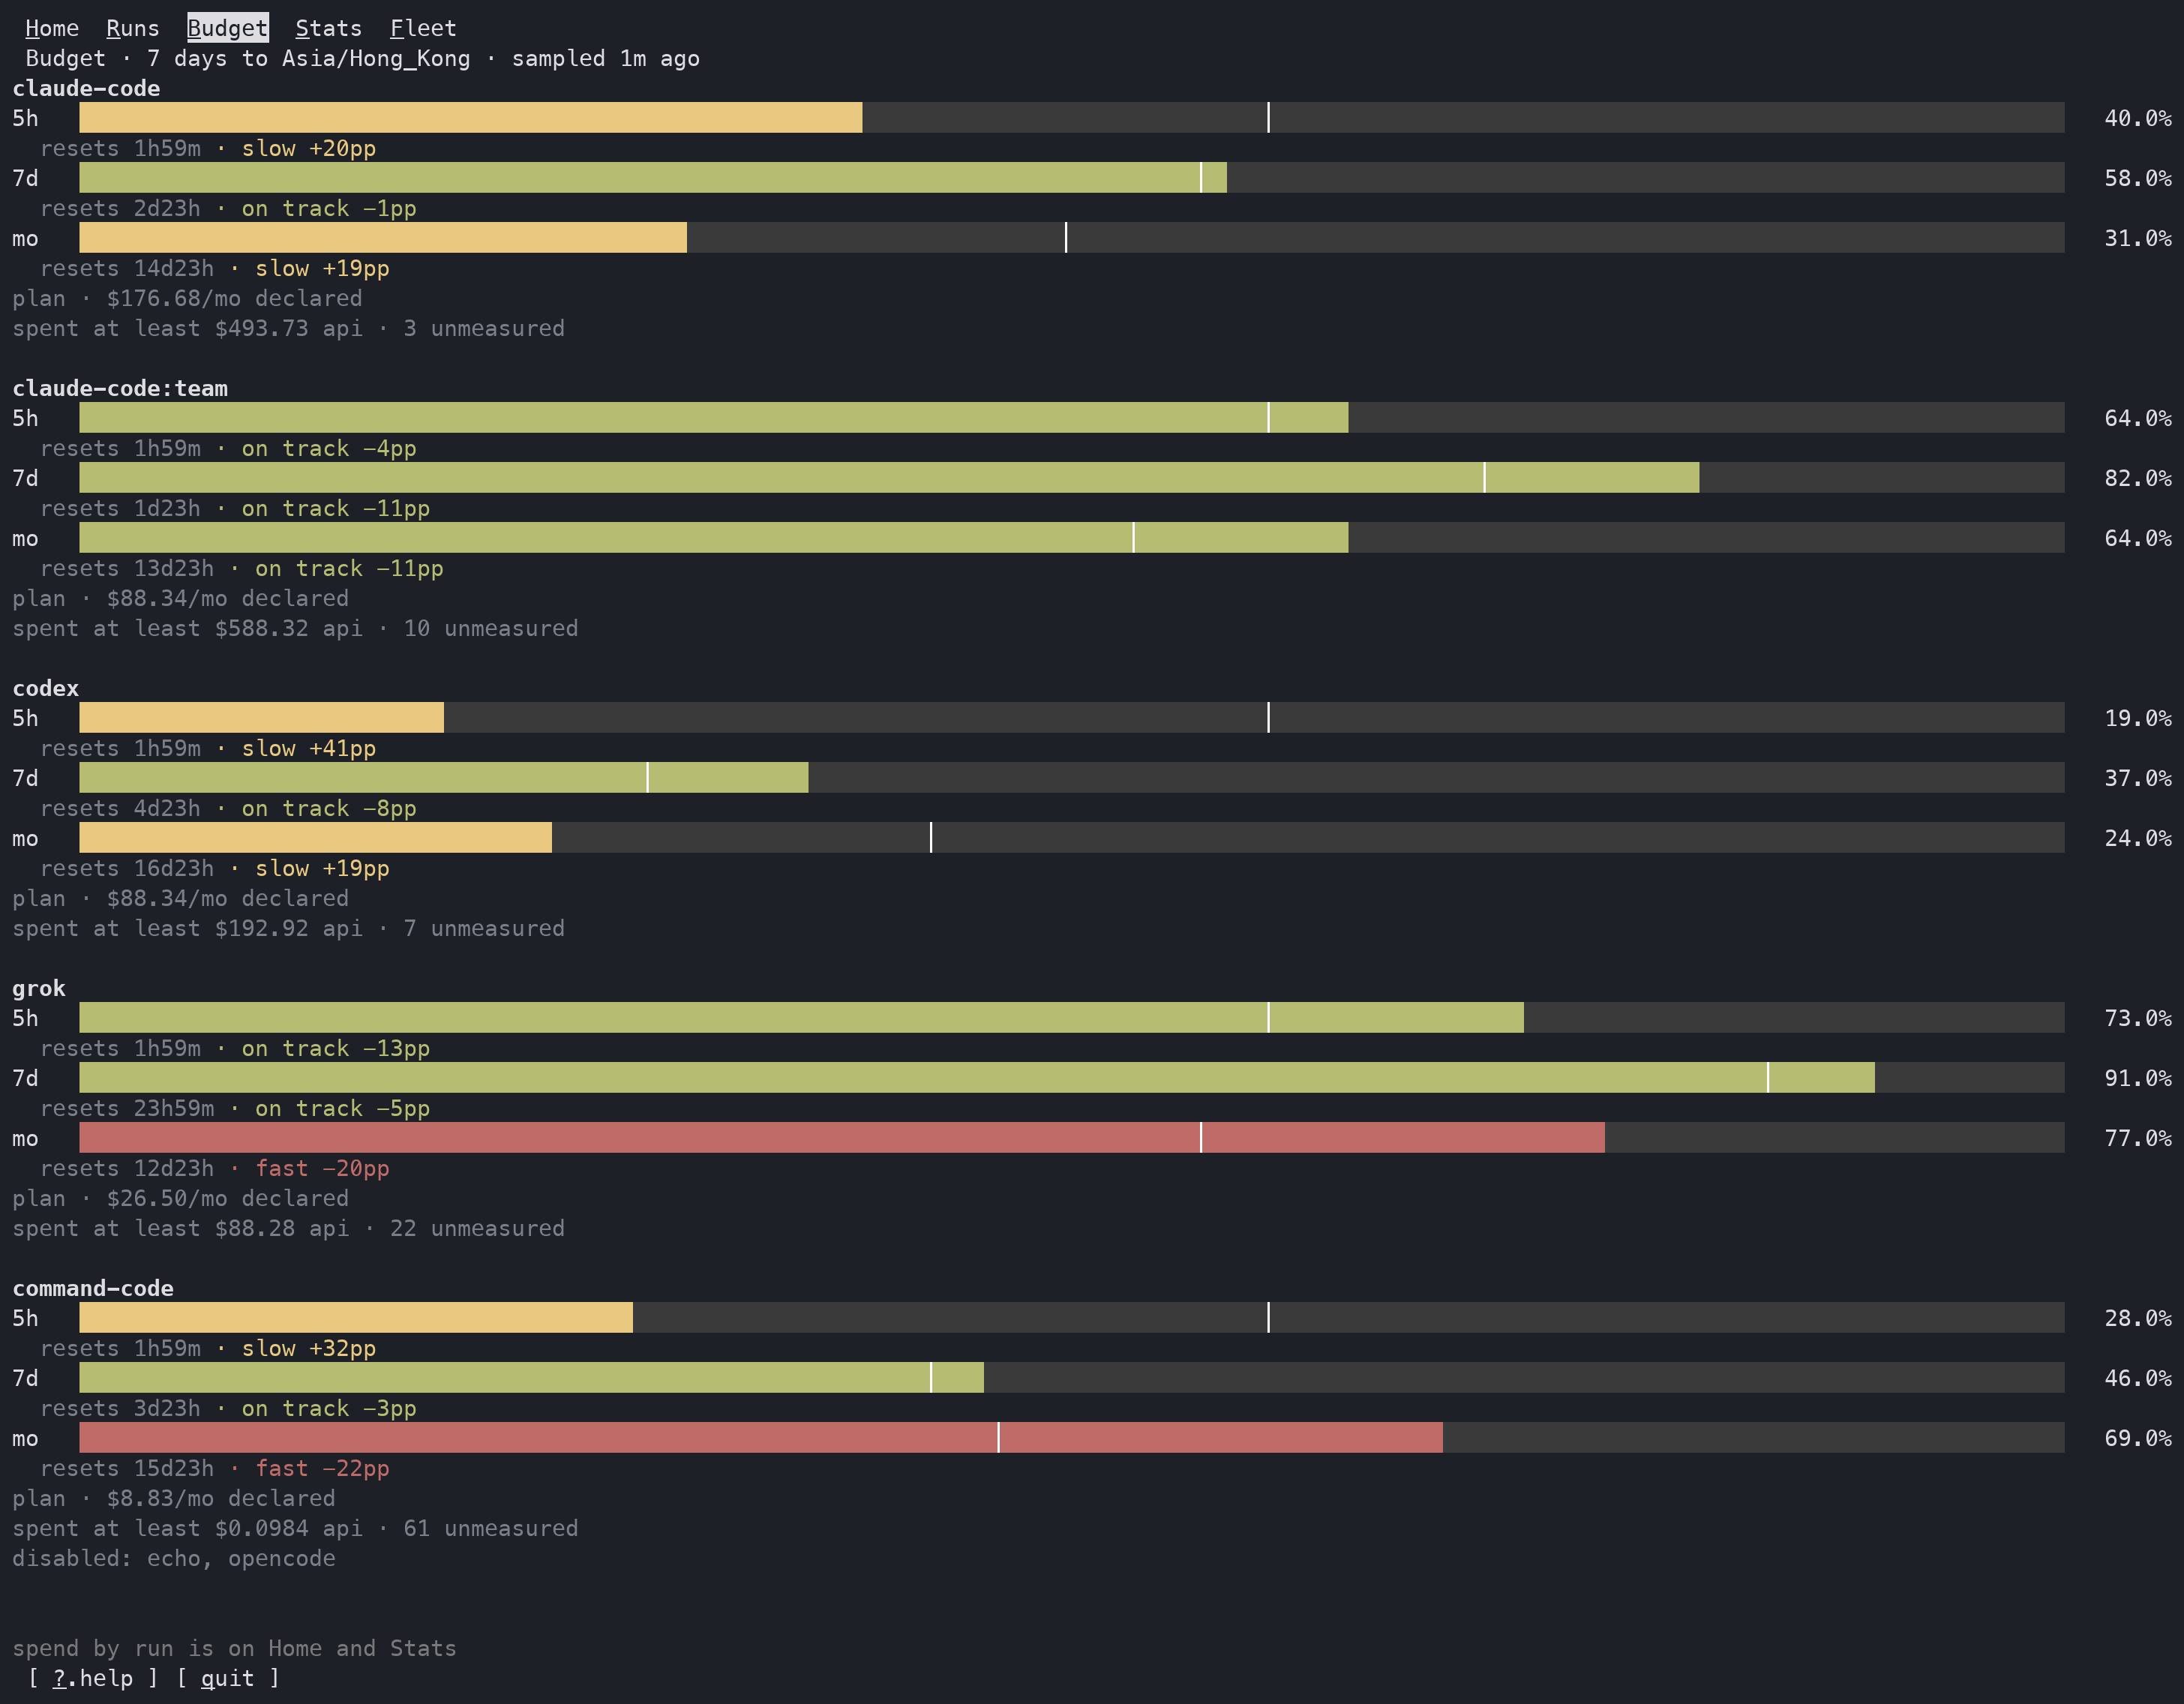Click the 46.0% usage value
The image size is (2184, 1704).
click(2137, 1378)
